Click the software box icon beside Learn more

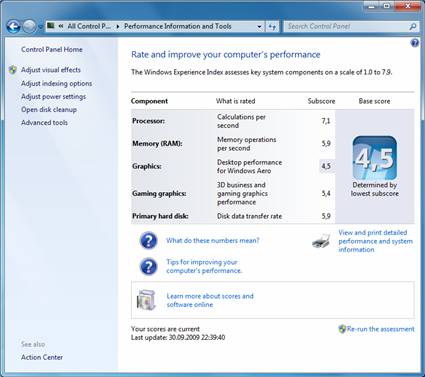pyautogui.click(x=146, y=300)
